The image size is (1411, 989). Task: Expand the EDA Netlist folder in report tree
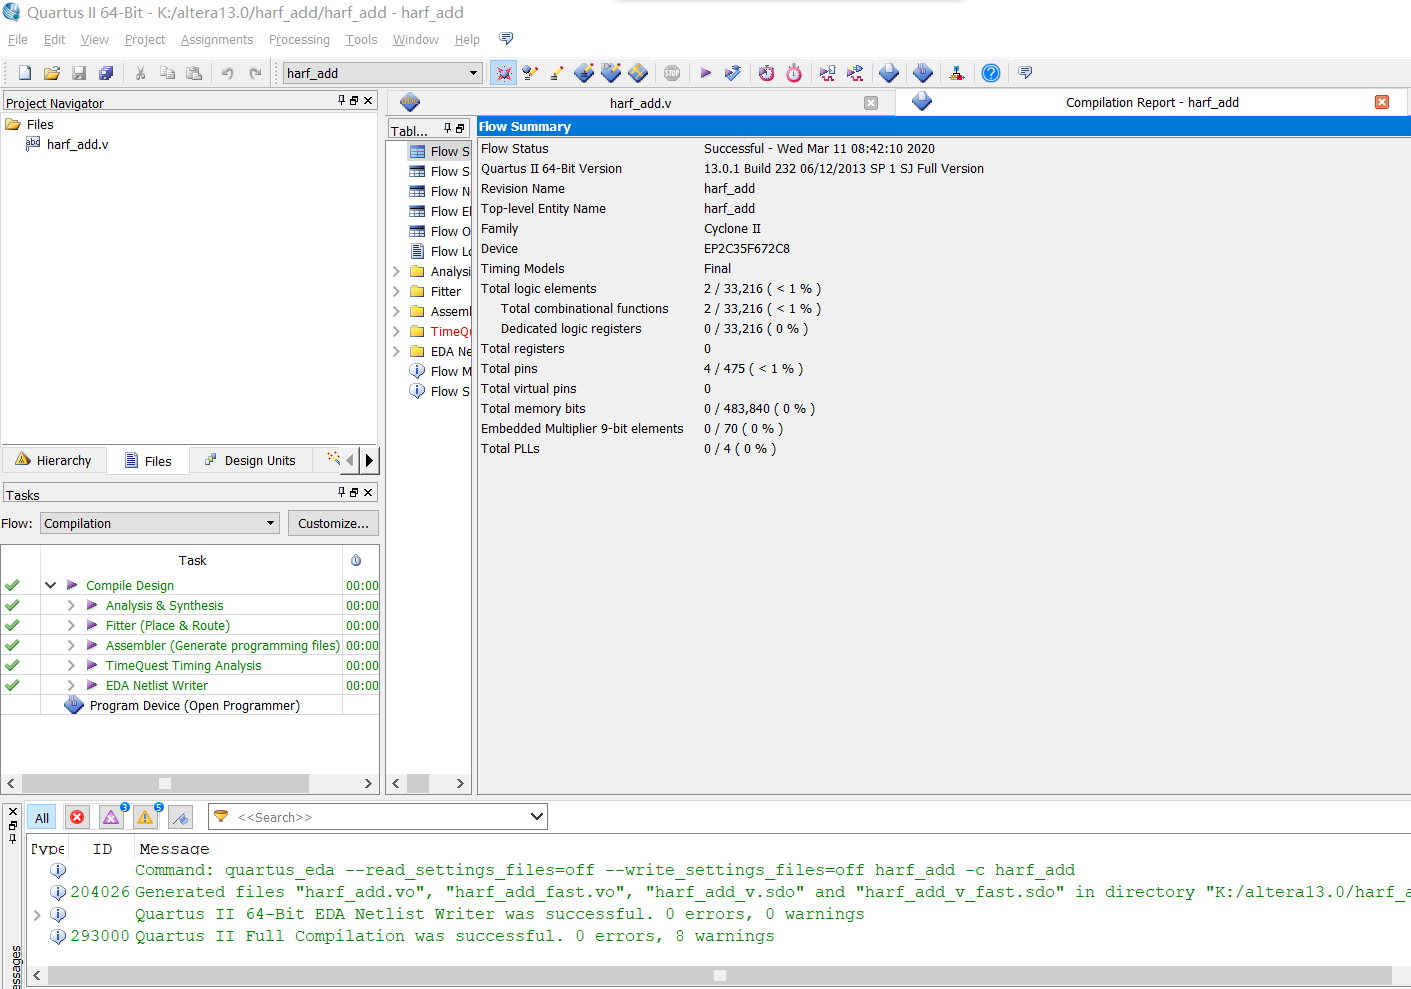396,352
